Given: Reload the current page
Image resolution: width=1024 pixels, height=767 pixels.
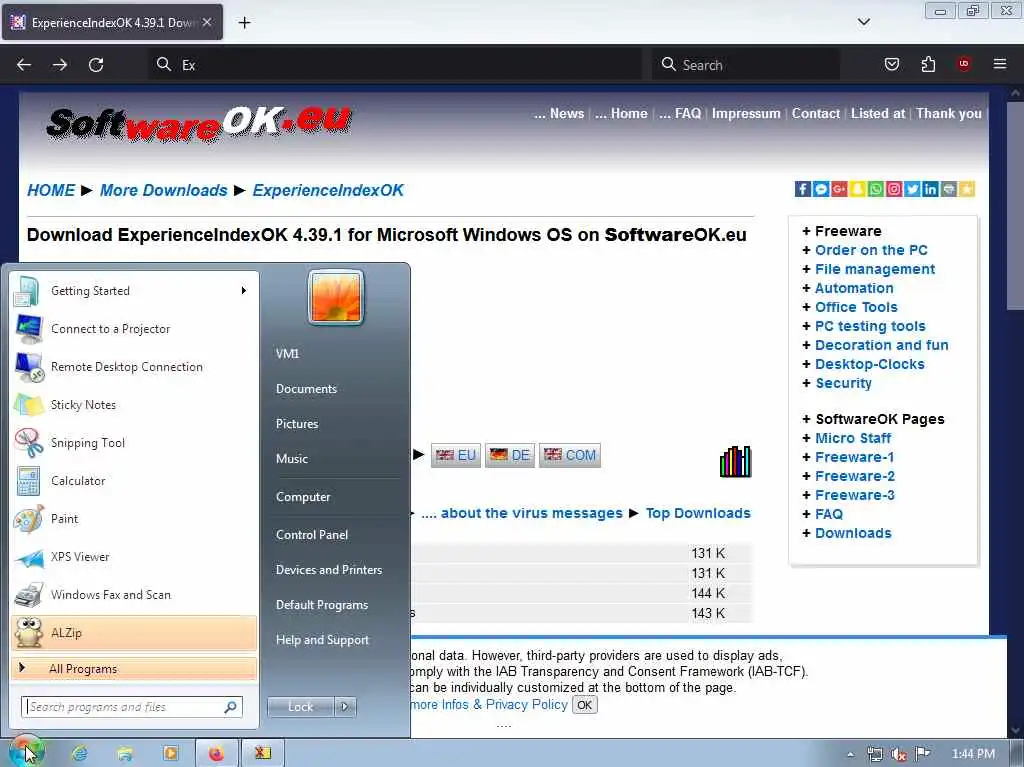Looking at the screenshot, I should tap(96, 65).
